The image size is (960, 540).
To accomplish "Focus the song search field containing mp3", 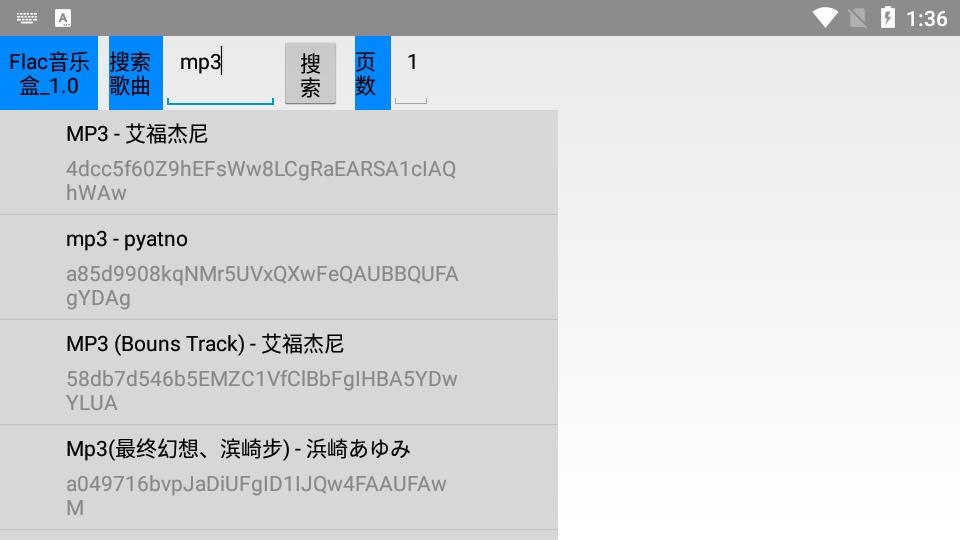I will coord(220,71).
